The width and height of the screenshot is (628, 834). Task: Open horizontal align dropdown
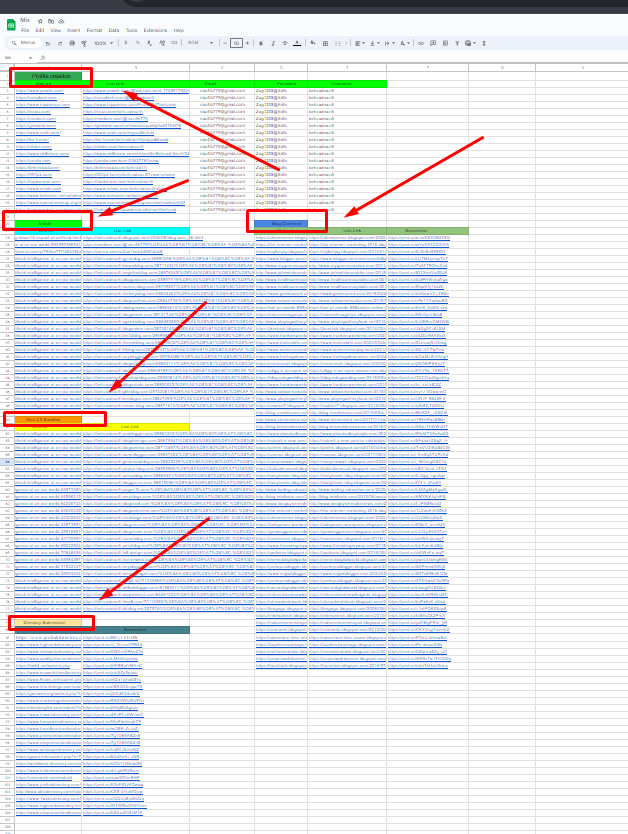tap(360, 43)
